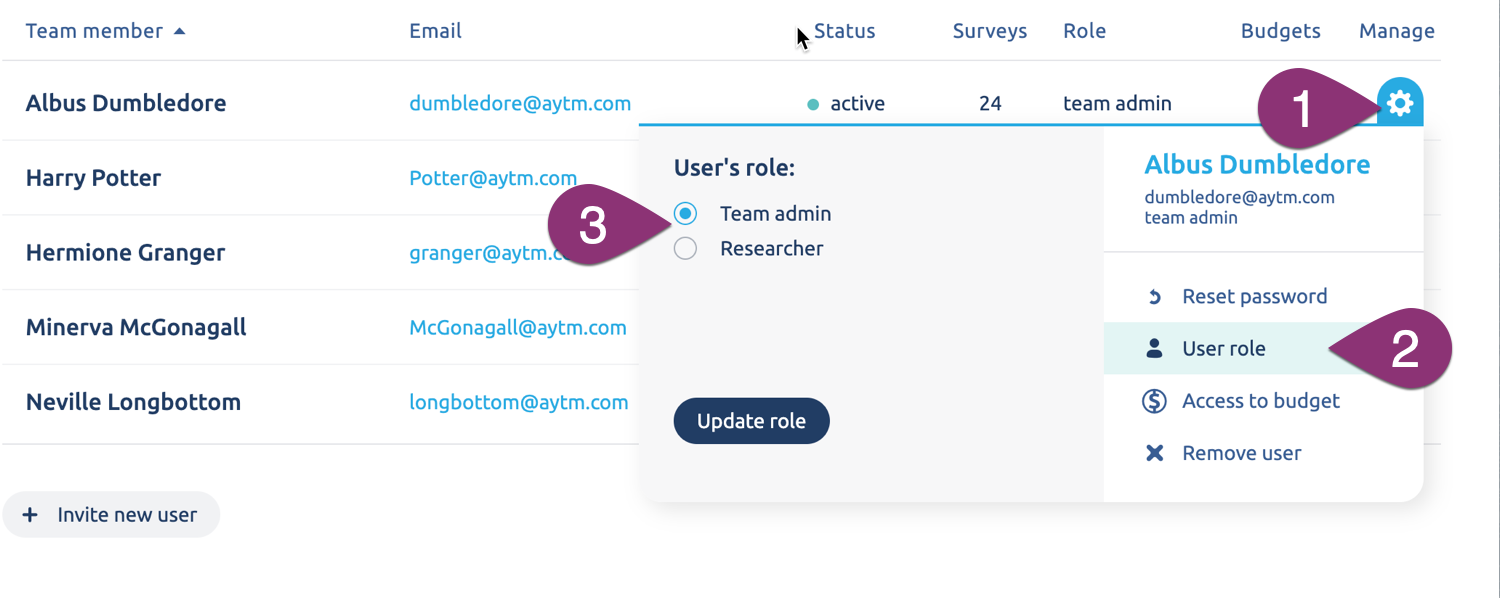Click the plus icon beside Invite new user
The width and height of the screenshot is (1500, 598).
pyautogui.click(x=30, y=515)
